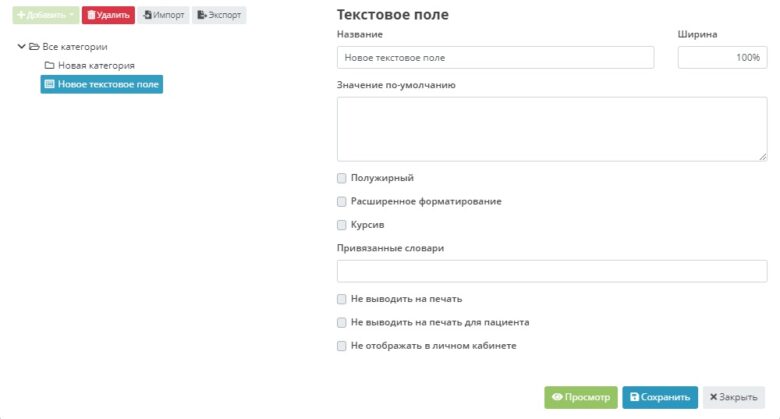Image resolution: width=780 pixels, height=419 pixels.
Task: Enable the Курсив checkbox
Action: coord(342,225)
